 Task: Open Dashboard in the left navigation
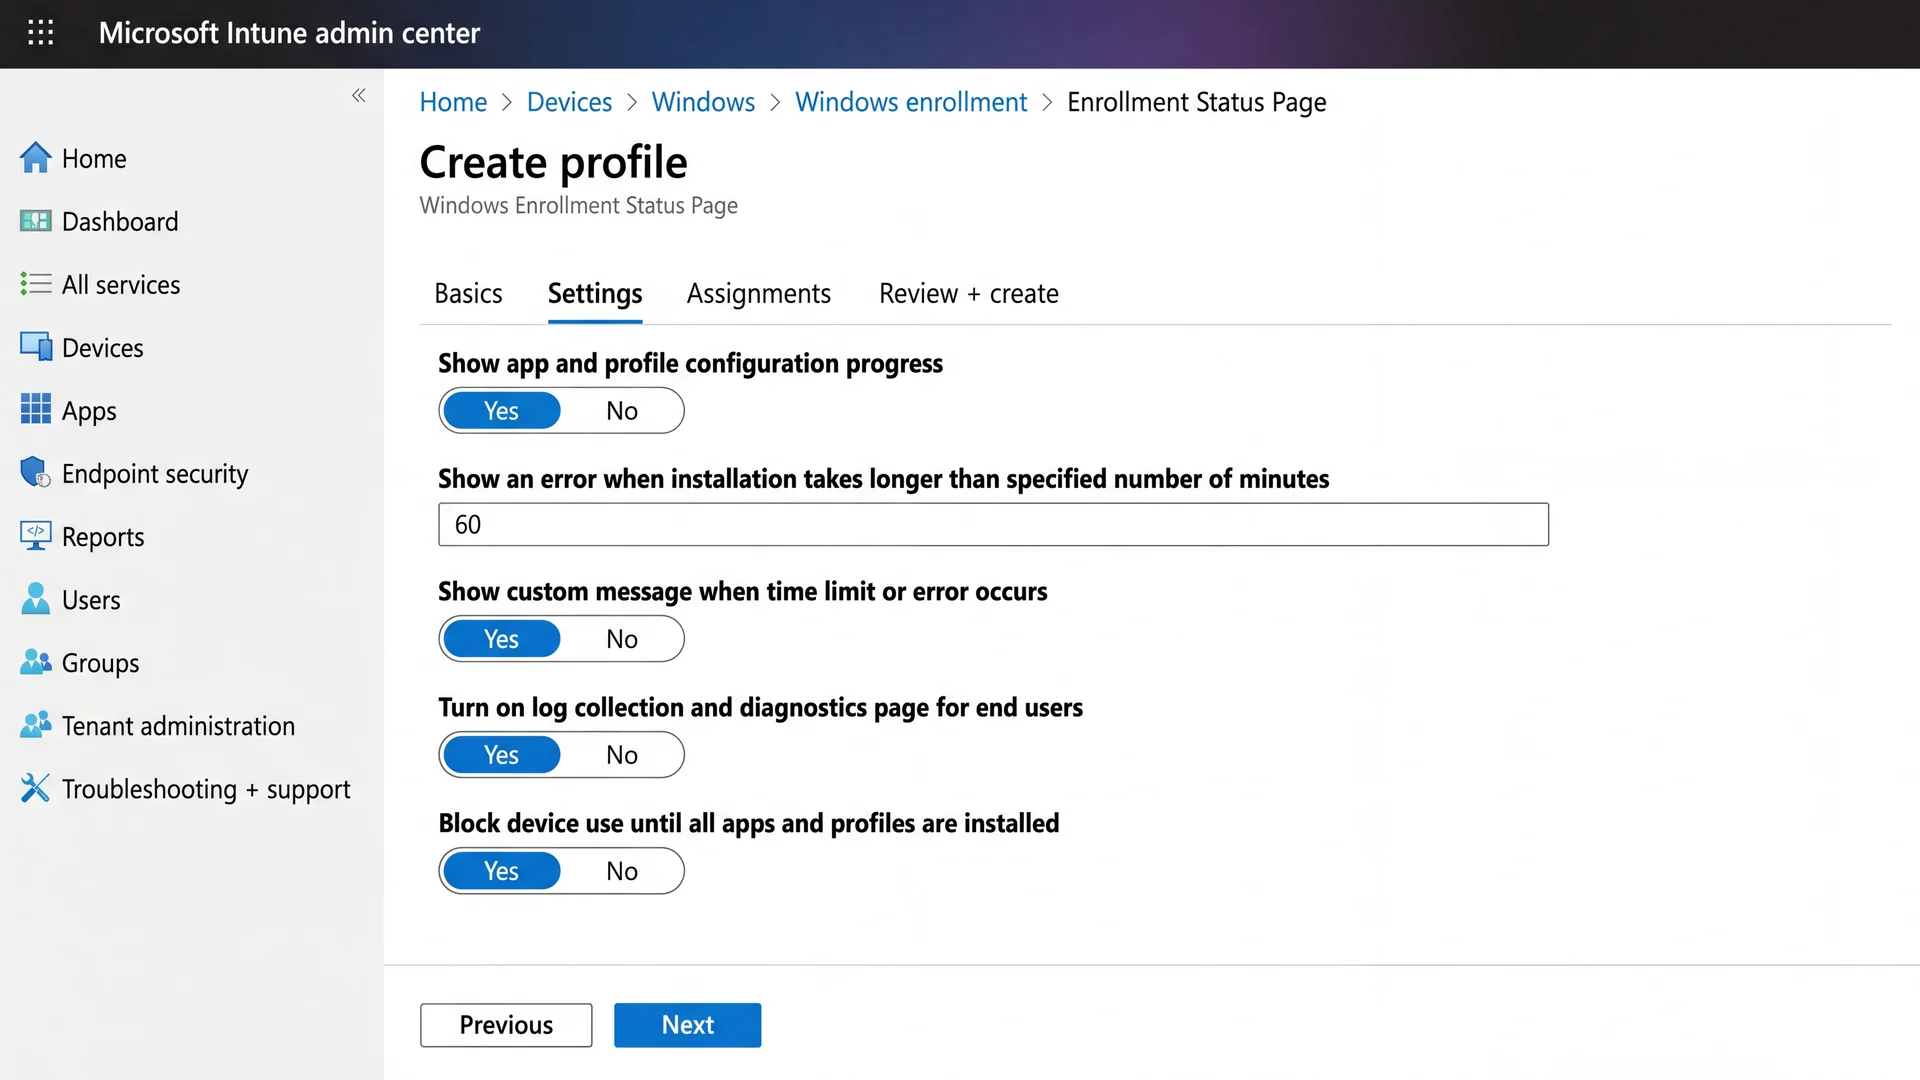point(120,221)
